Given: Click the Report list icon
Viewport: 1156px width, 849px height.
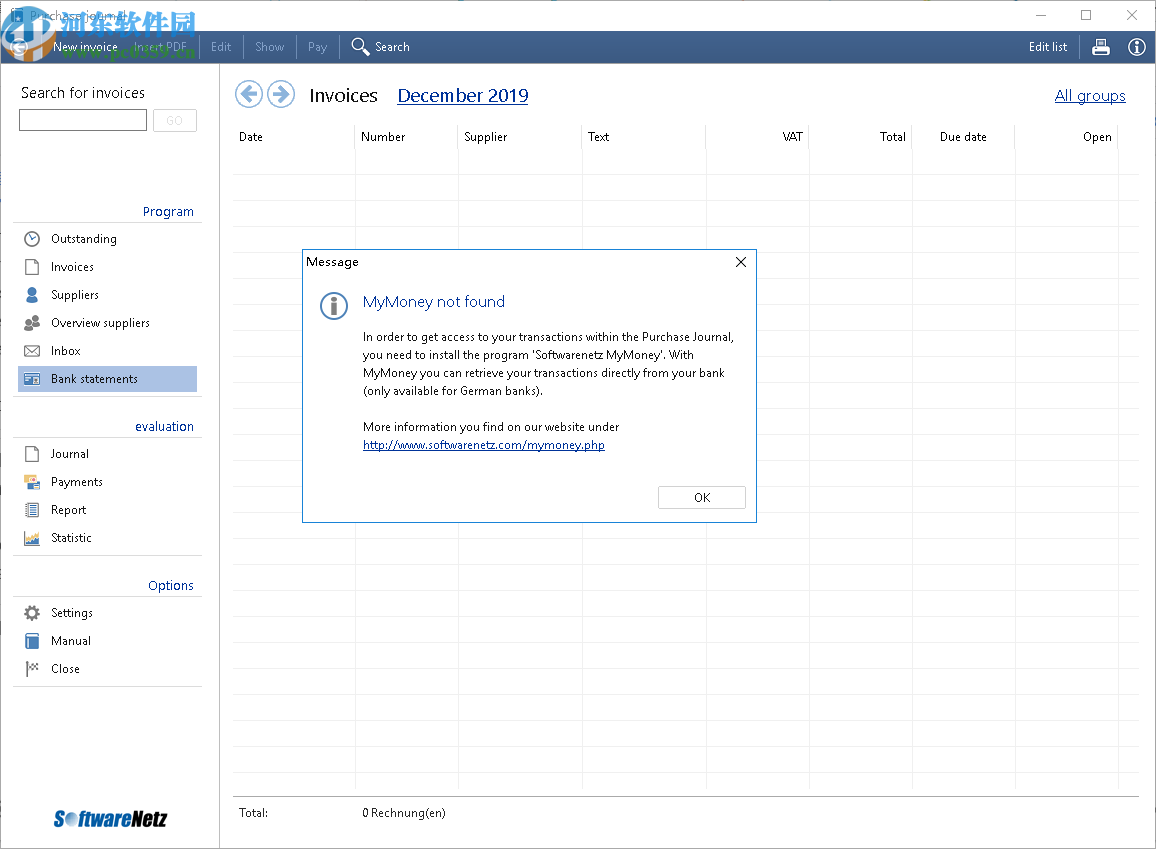Looking at the screenshot, I should [32, 510].
